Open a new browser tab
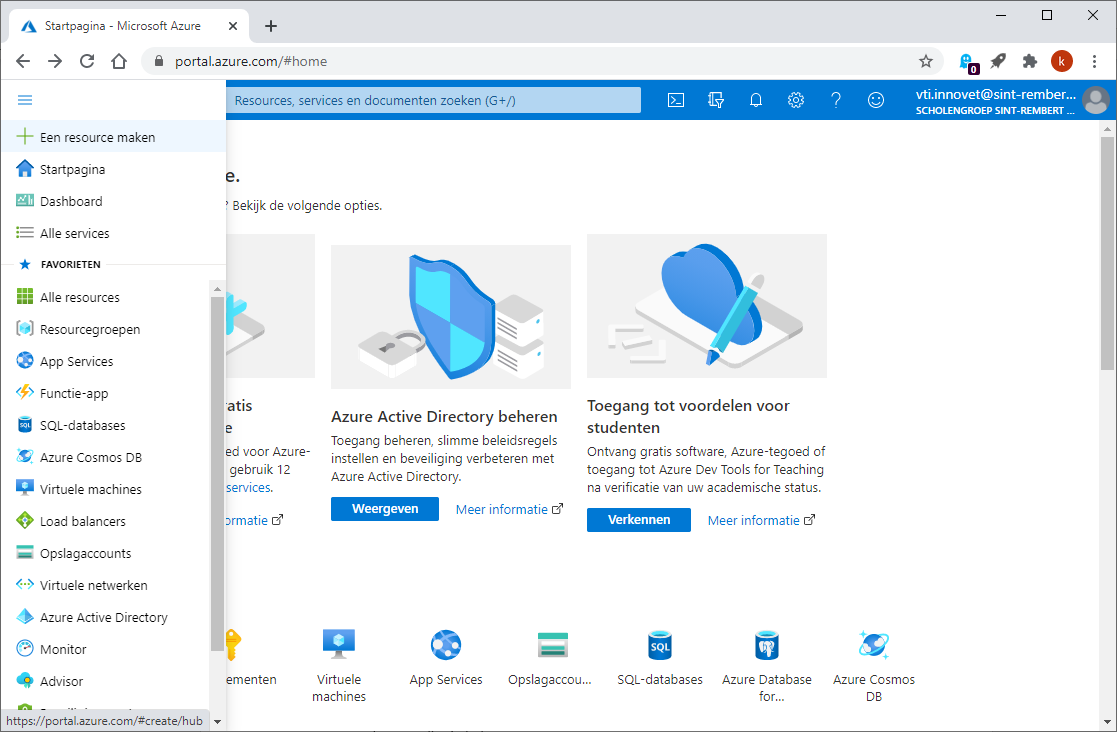This screenshot has width=1117, height=732. pyautogui.click(x=271, y=26)
